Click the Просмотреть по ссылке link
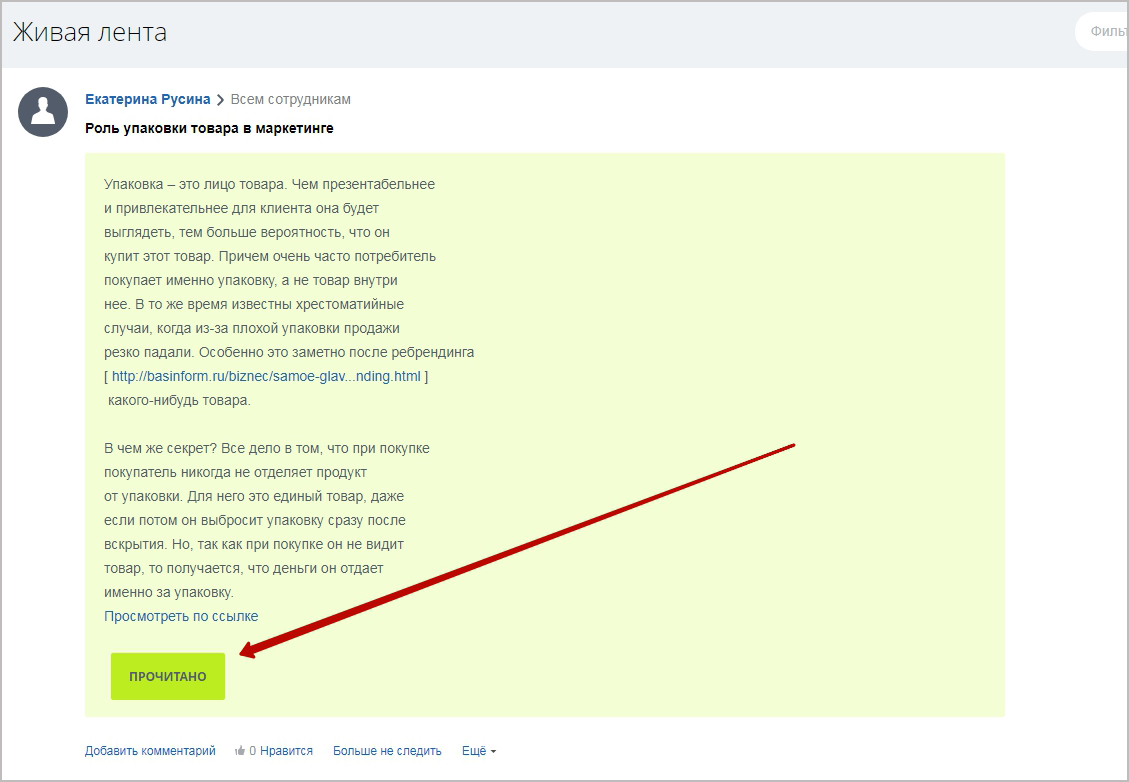The width and height of the screenshot is (1129, 782). coord(181,616)
